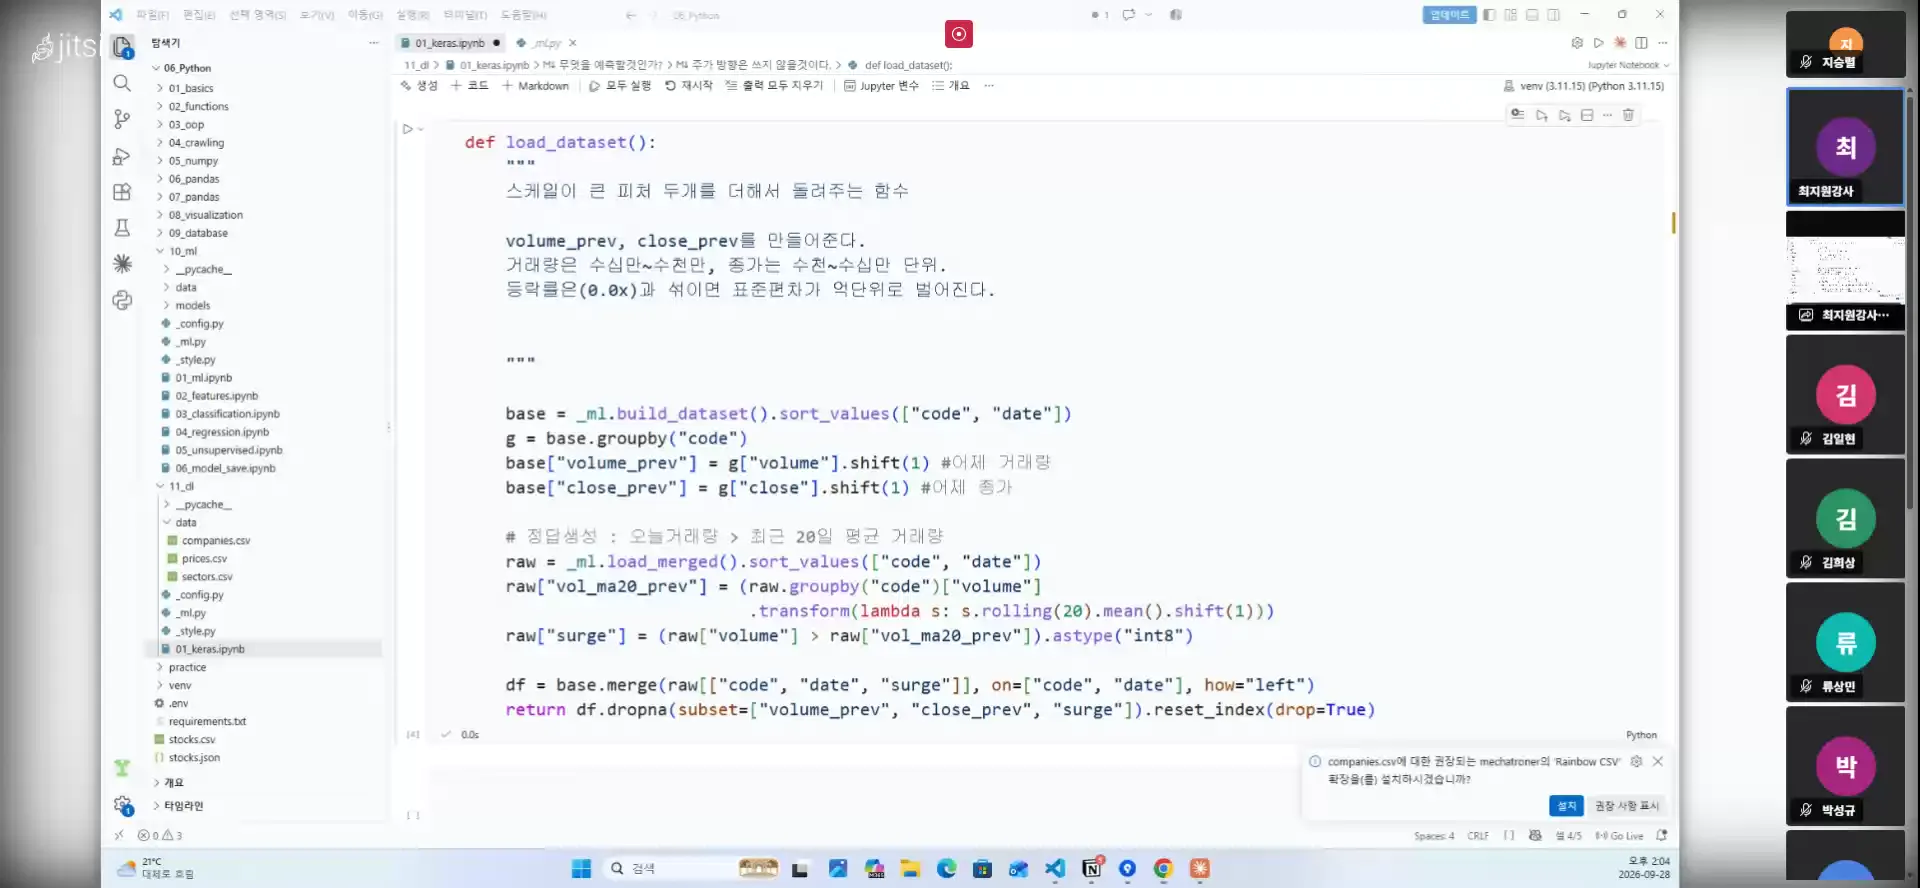Viewport: 1920px width, 888px height.
Task: Expand the 05_numpy folder
Action: [193, 161]
